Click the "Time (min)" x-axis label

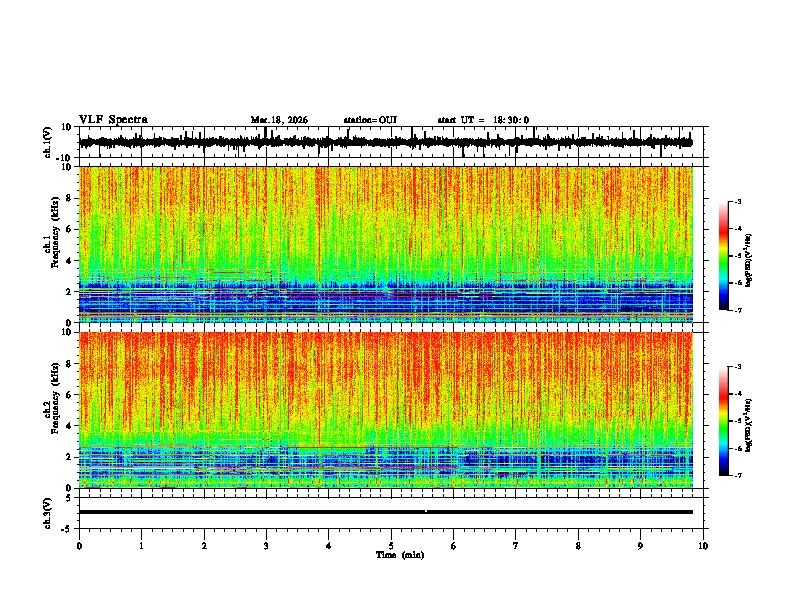pyautogui.click(x=400, y=555)
